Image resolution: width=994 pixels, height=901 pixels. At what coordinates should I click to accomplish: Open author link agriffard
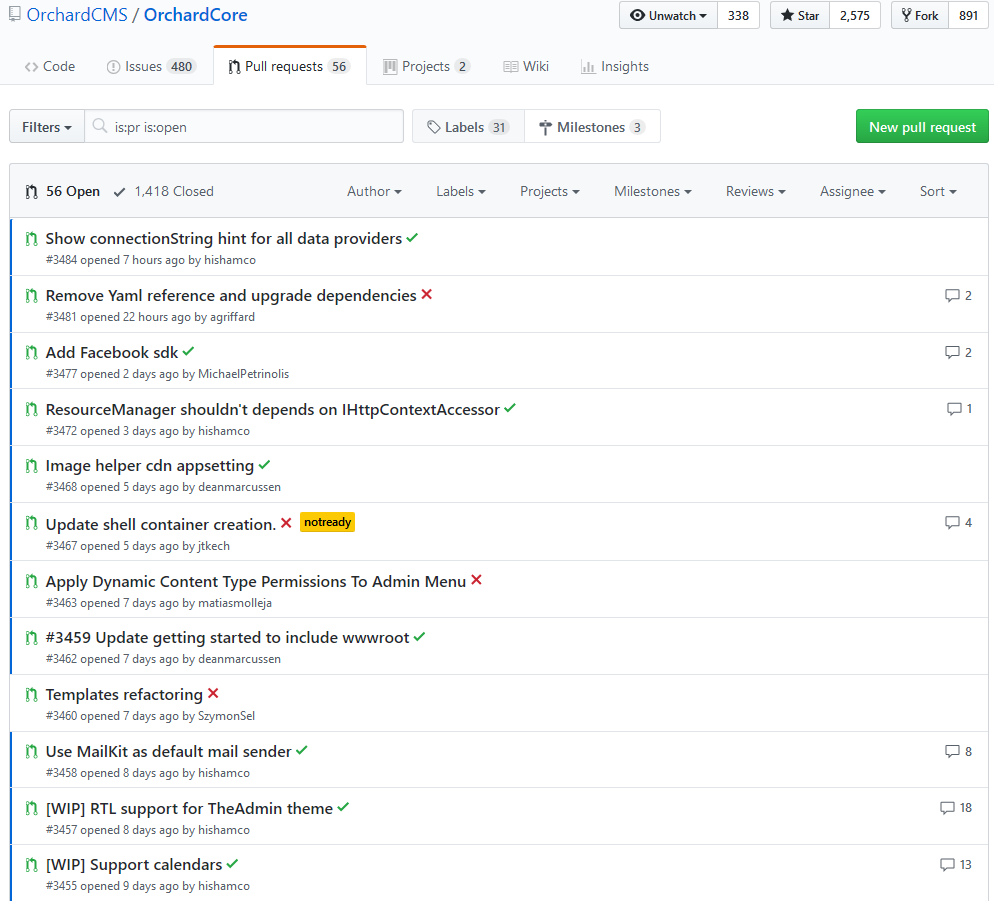232,316
